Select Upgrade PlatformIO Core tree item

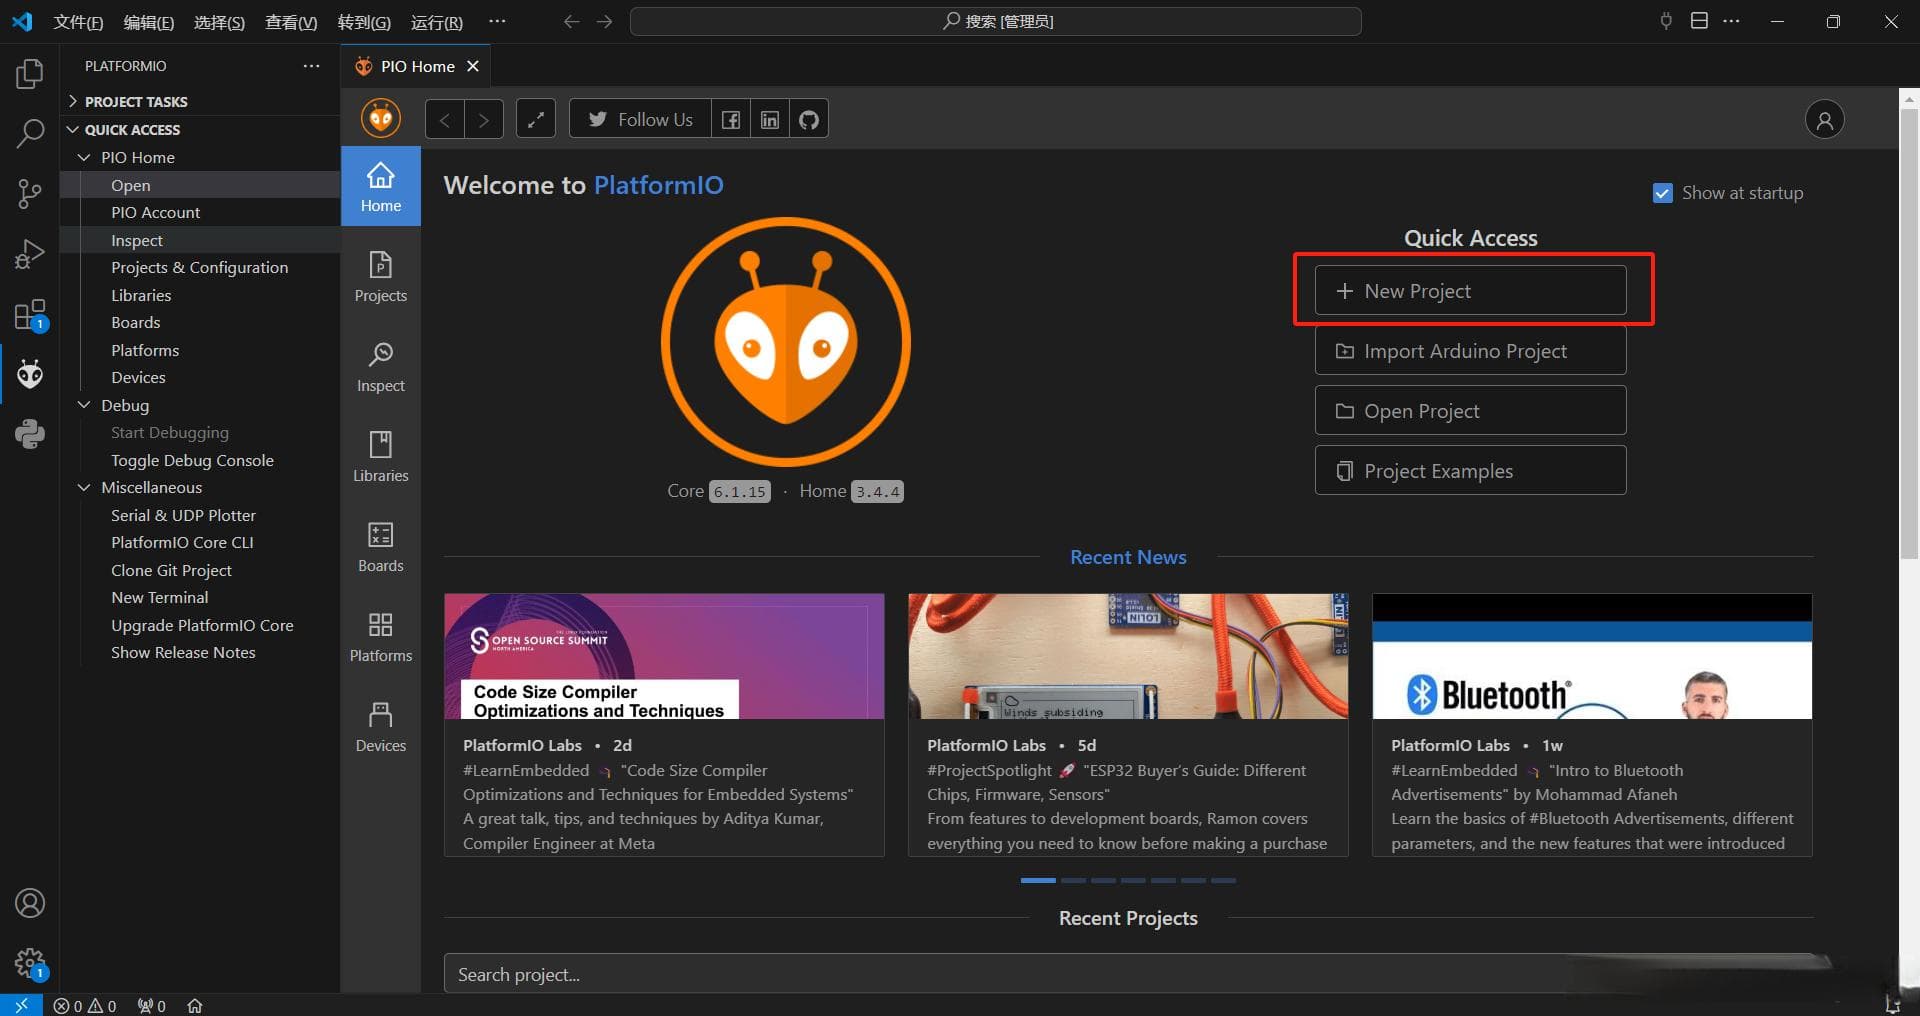point(200,625)
